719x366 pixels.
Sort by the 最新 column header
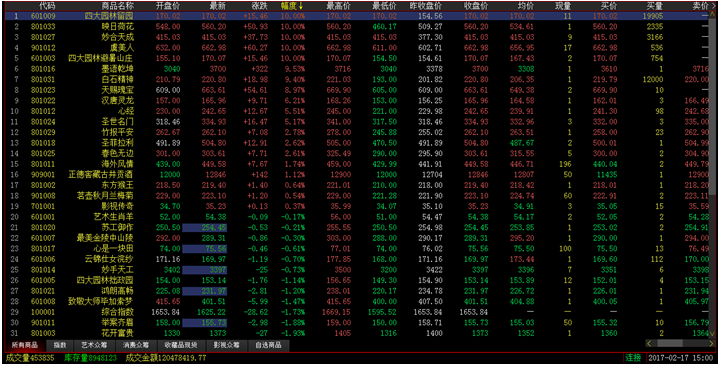(x=218, y=6)
